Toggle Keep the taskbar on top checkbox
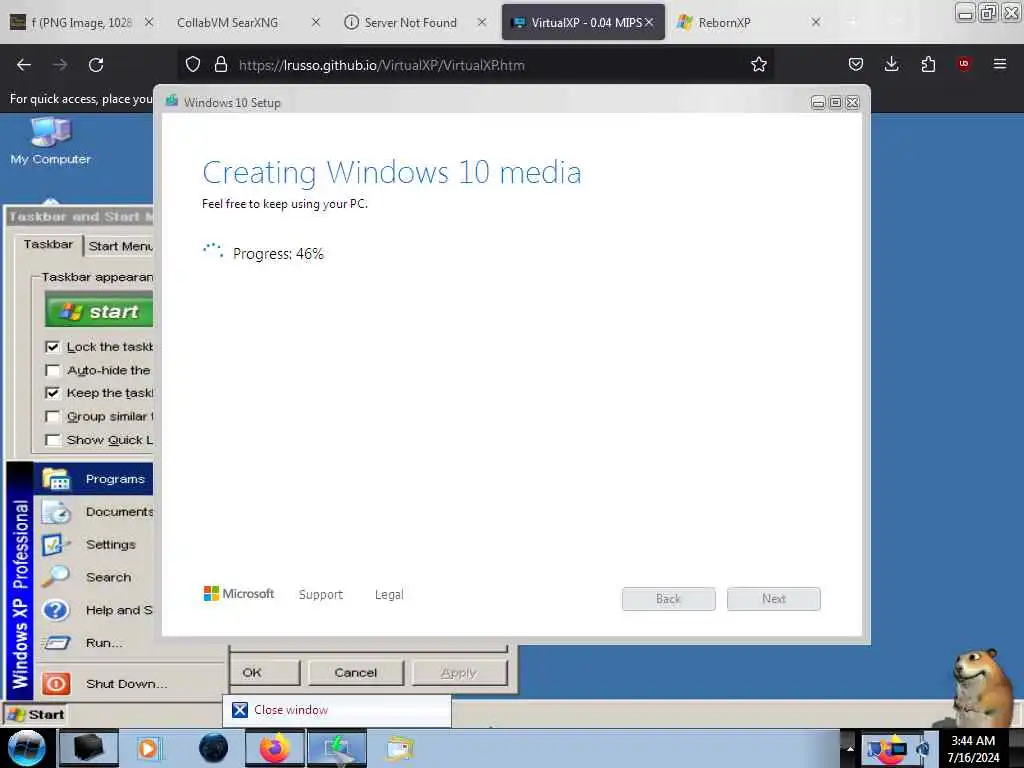The height and width of the screenshot is (768, 1024). (x=52, y=393)
